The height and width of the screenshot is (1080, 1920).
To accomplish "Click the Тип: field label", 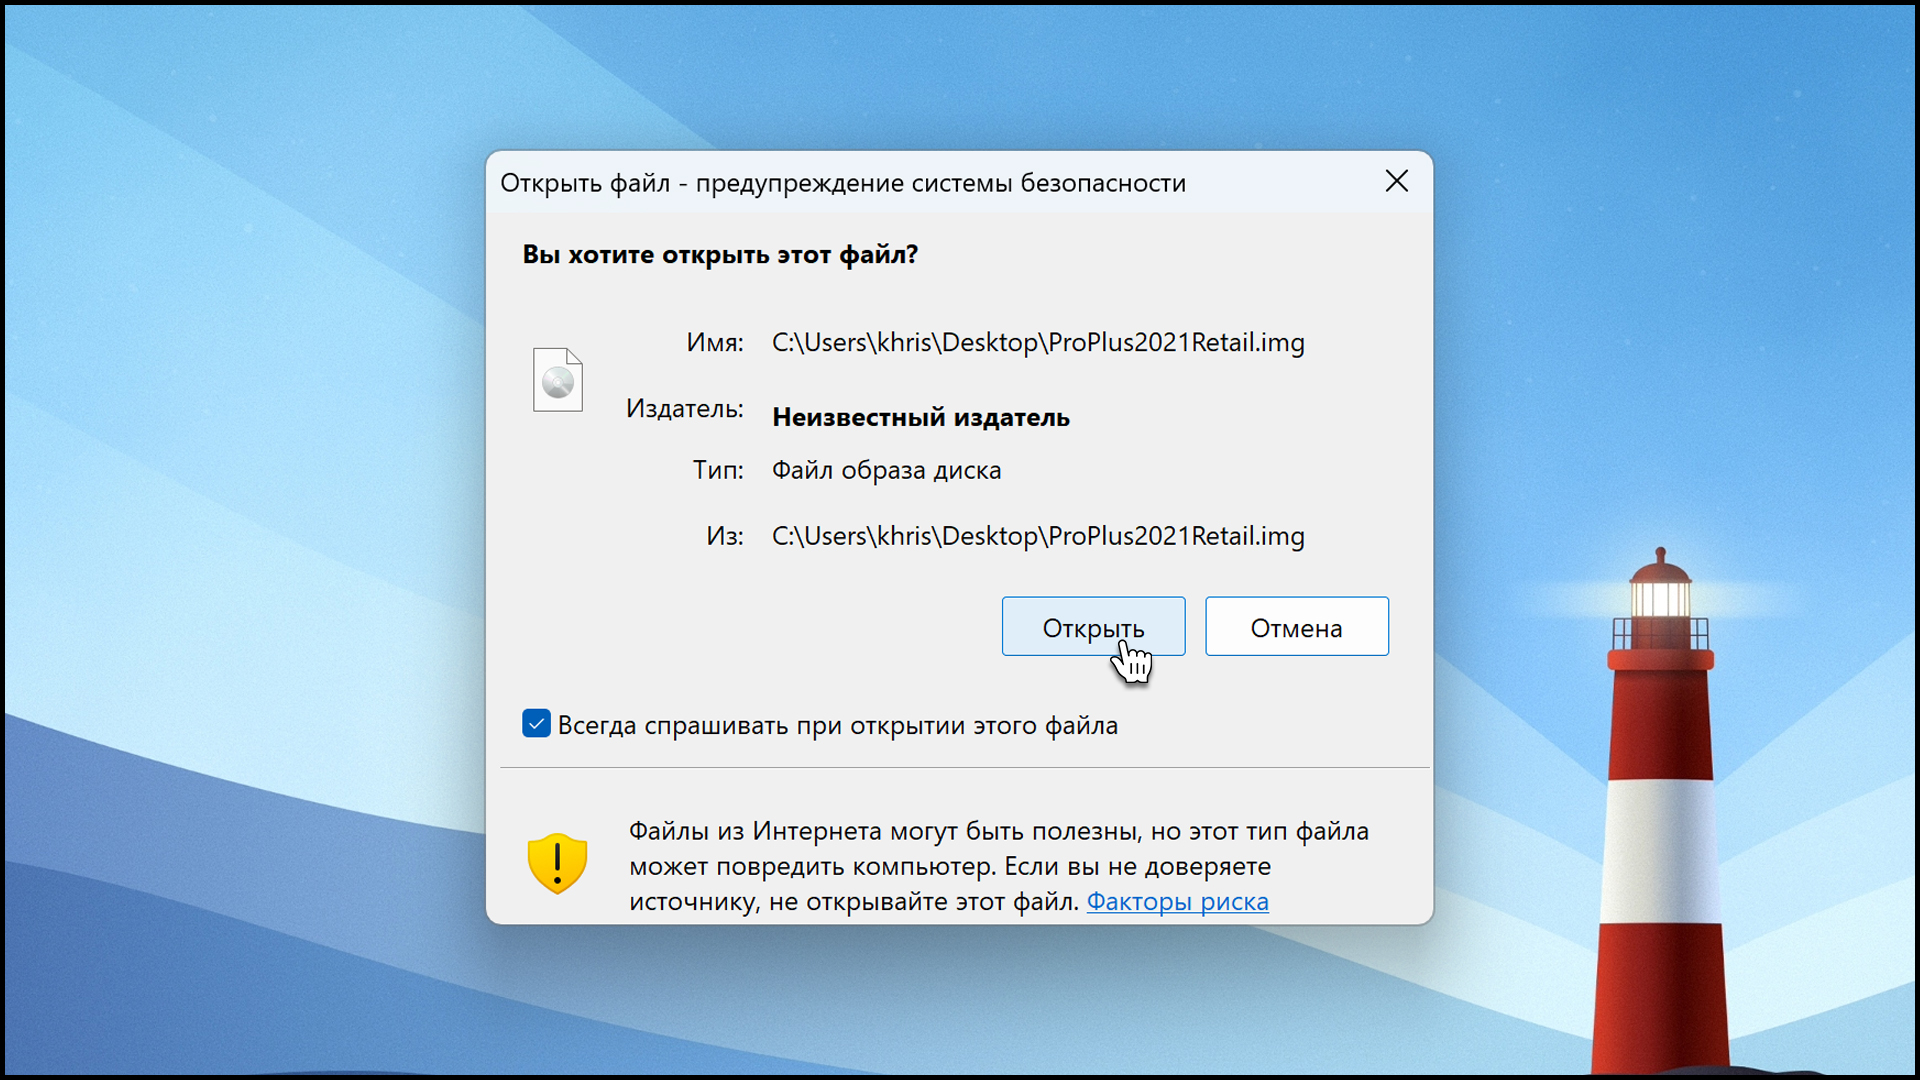I will (x=717, y=470).
